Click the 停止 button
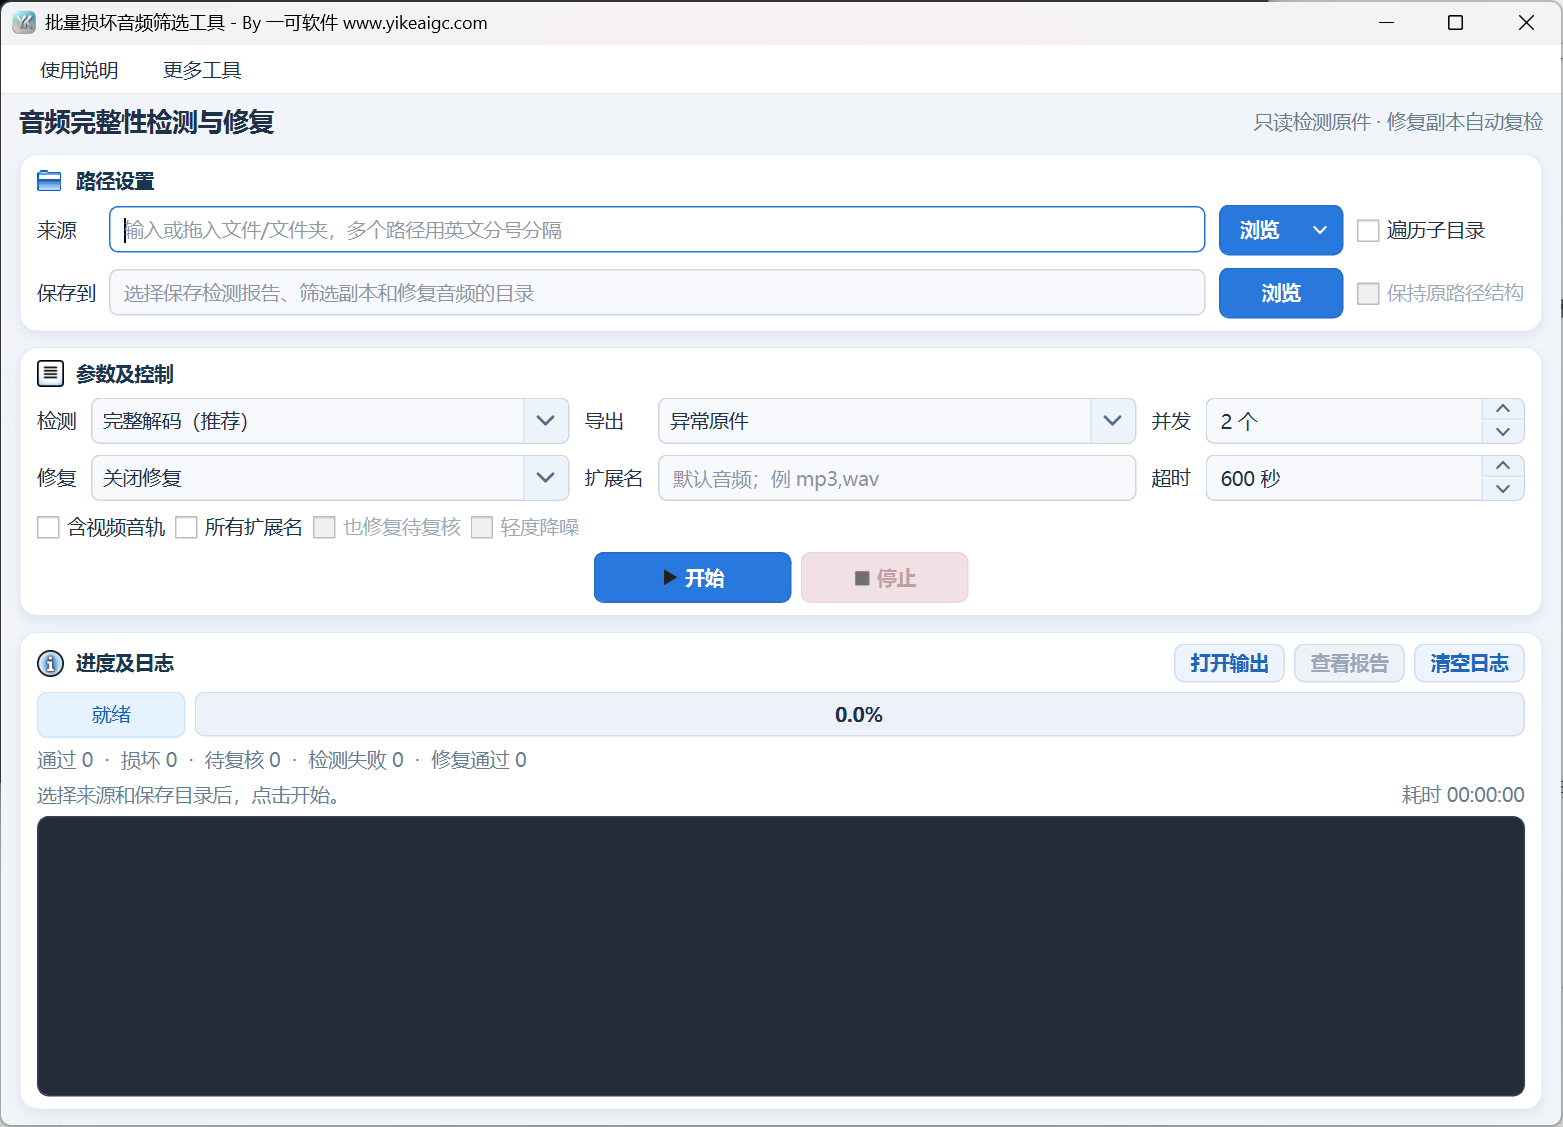The height and width of the screenshot is (1127, 1563). [885, 578]
